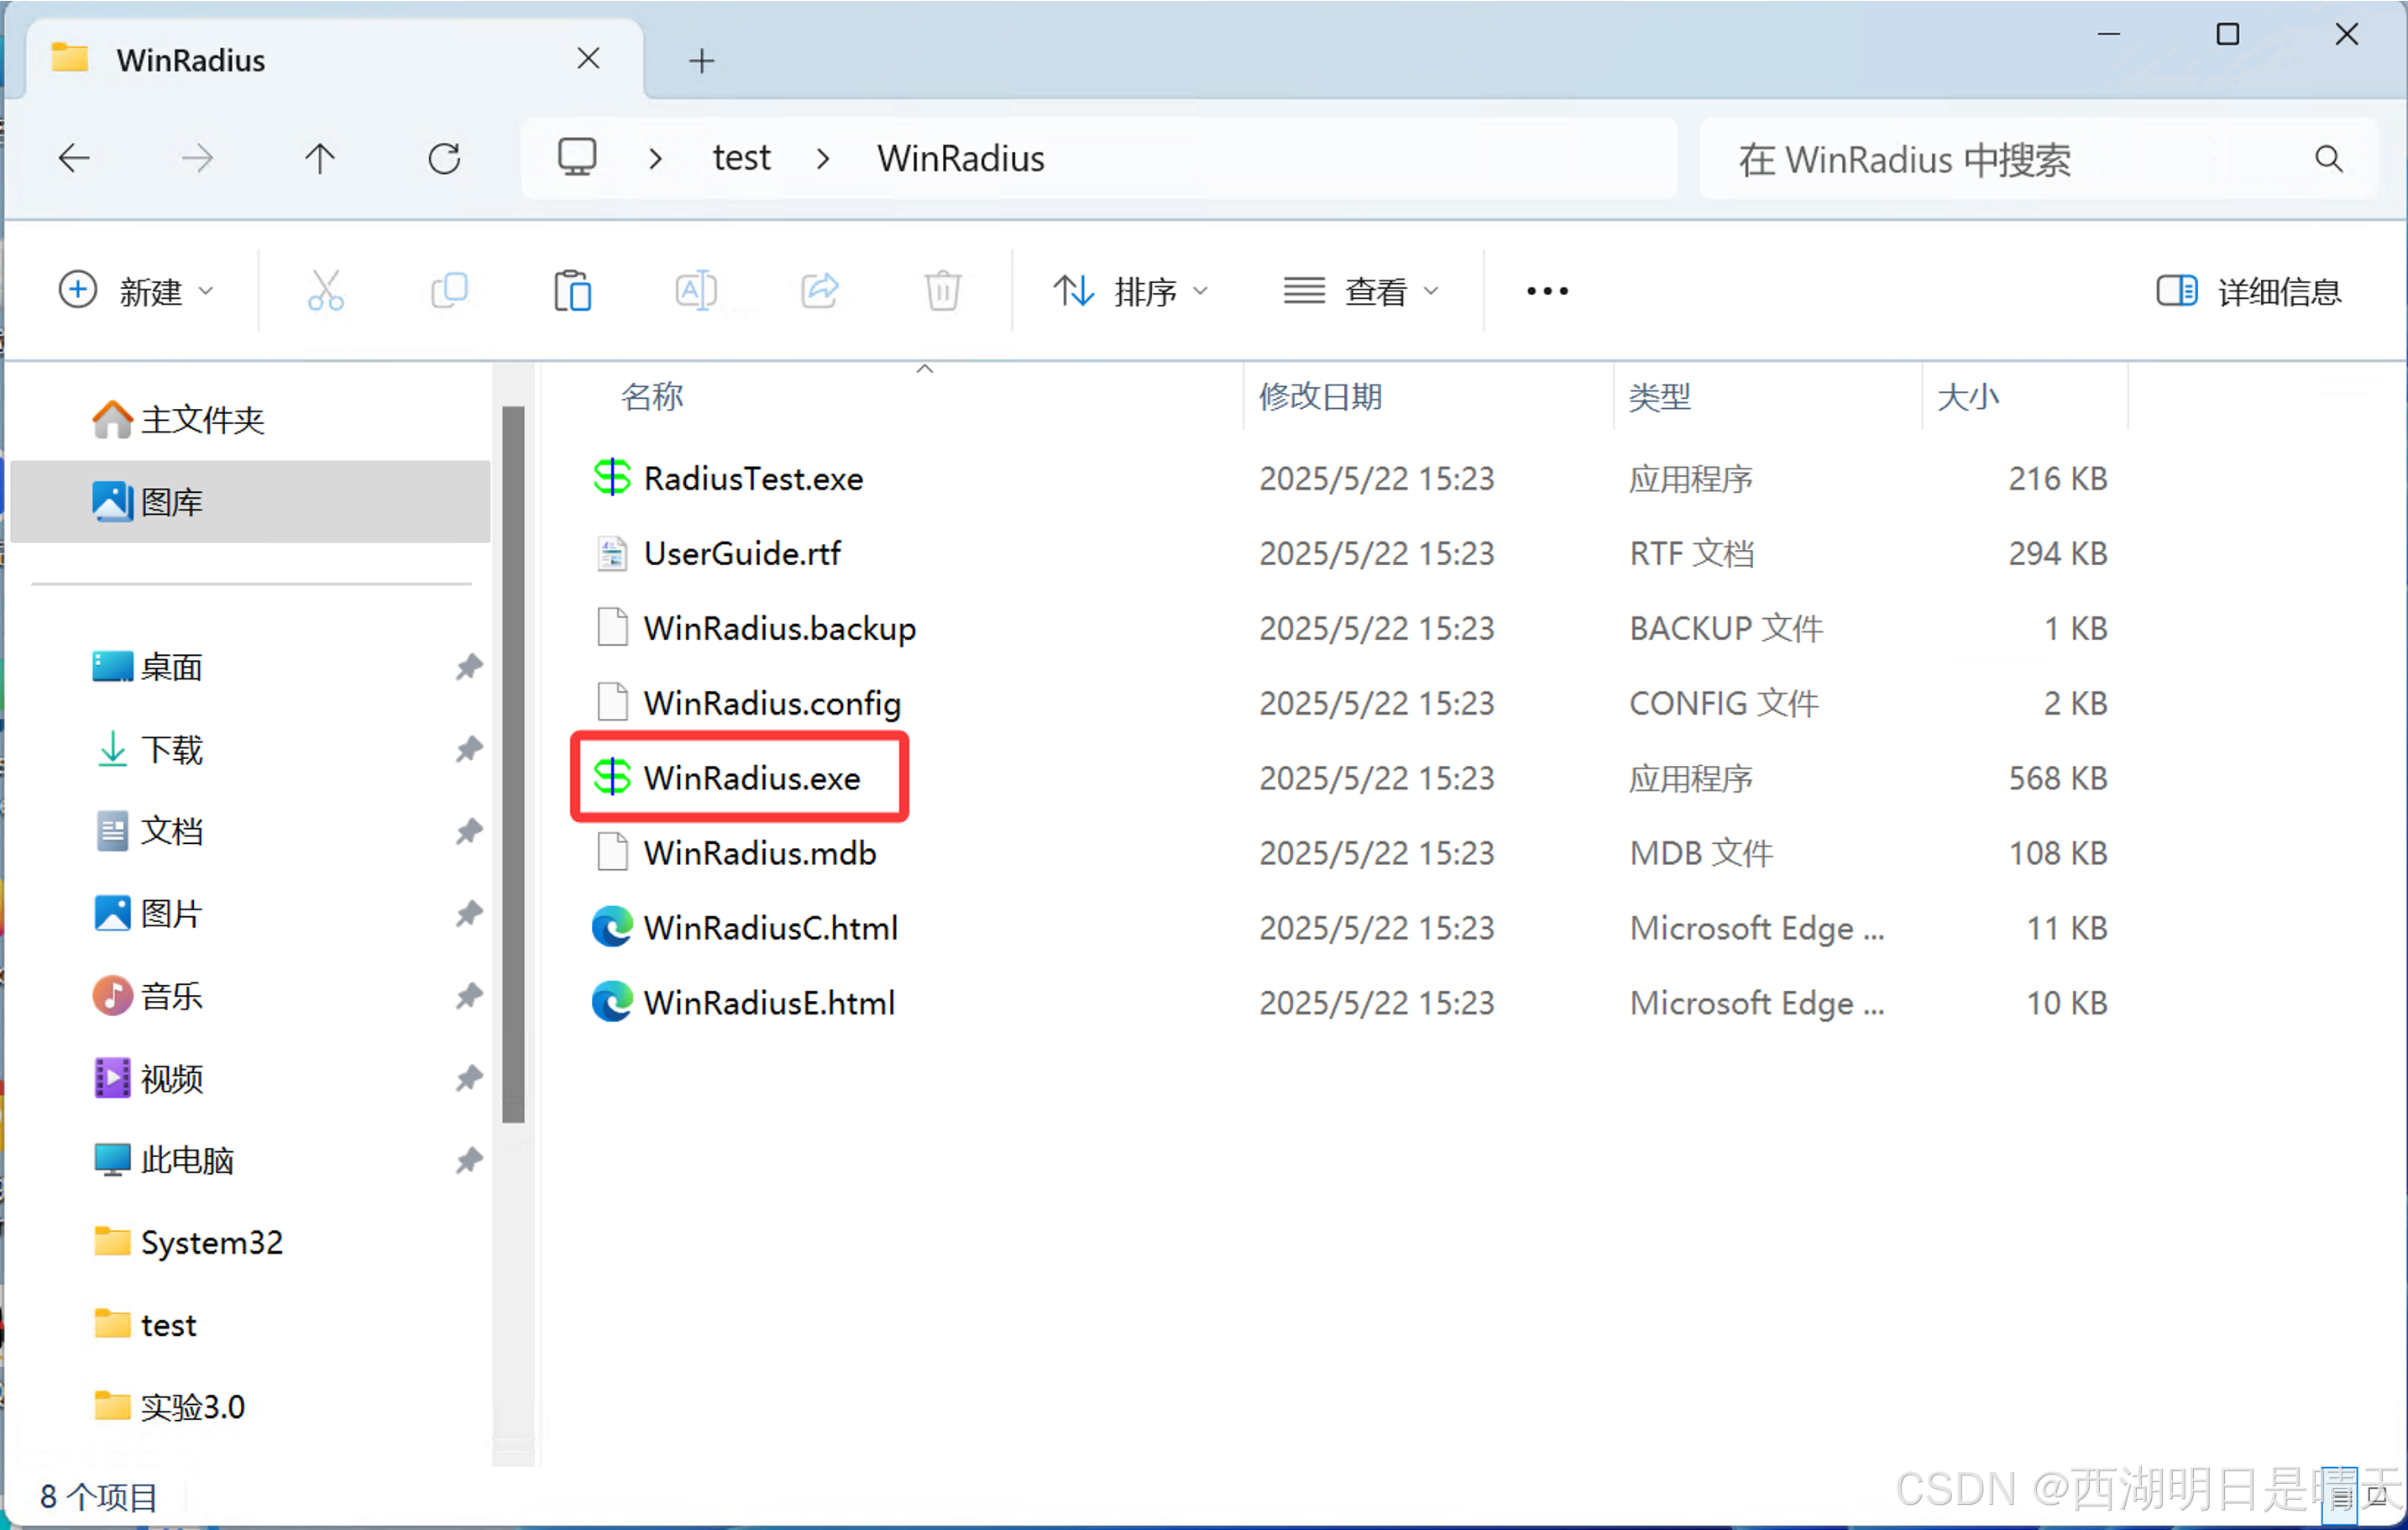The height and width of the screenshot is (1530, 2408).
Task: Open the 排序 sorting dropdown
Action: [x=1131, y=290]
